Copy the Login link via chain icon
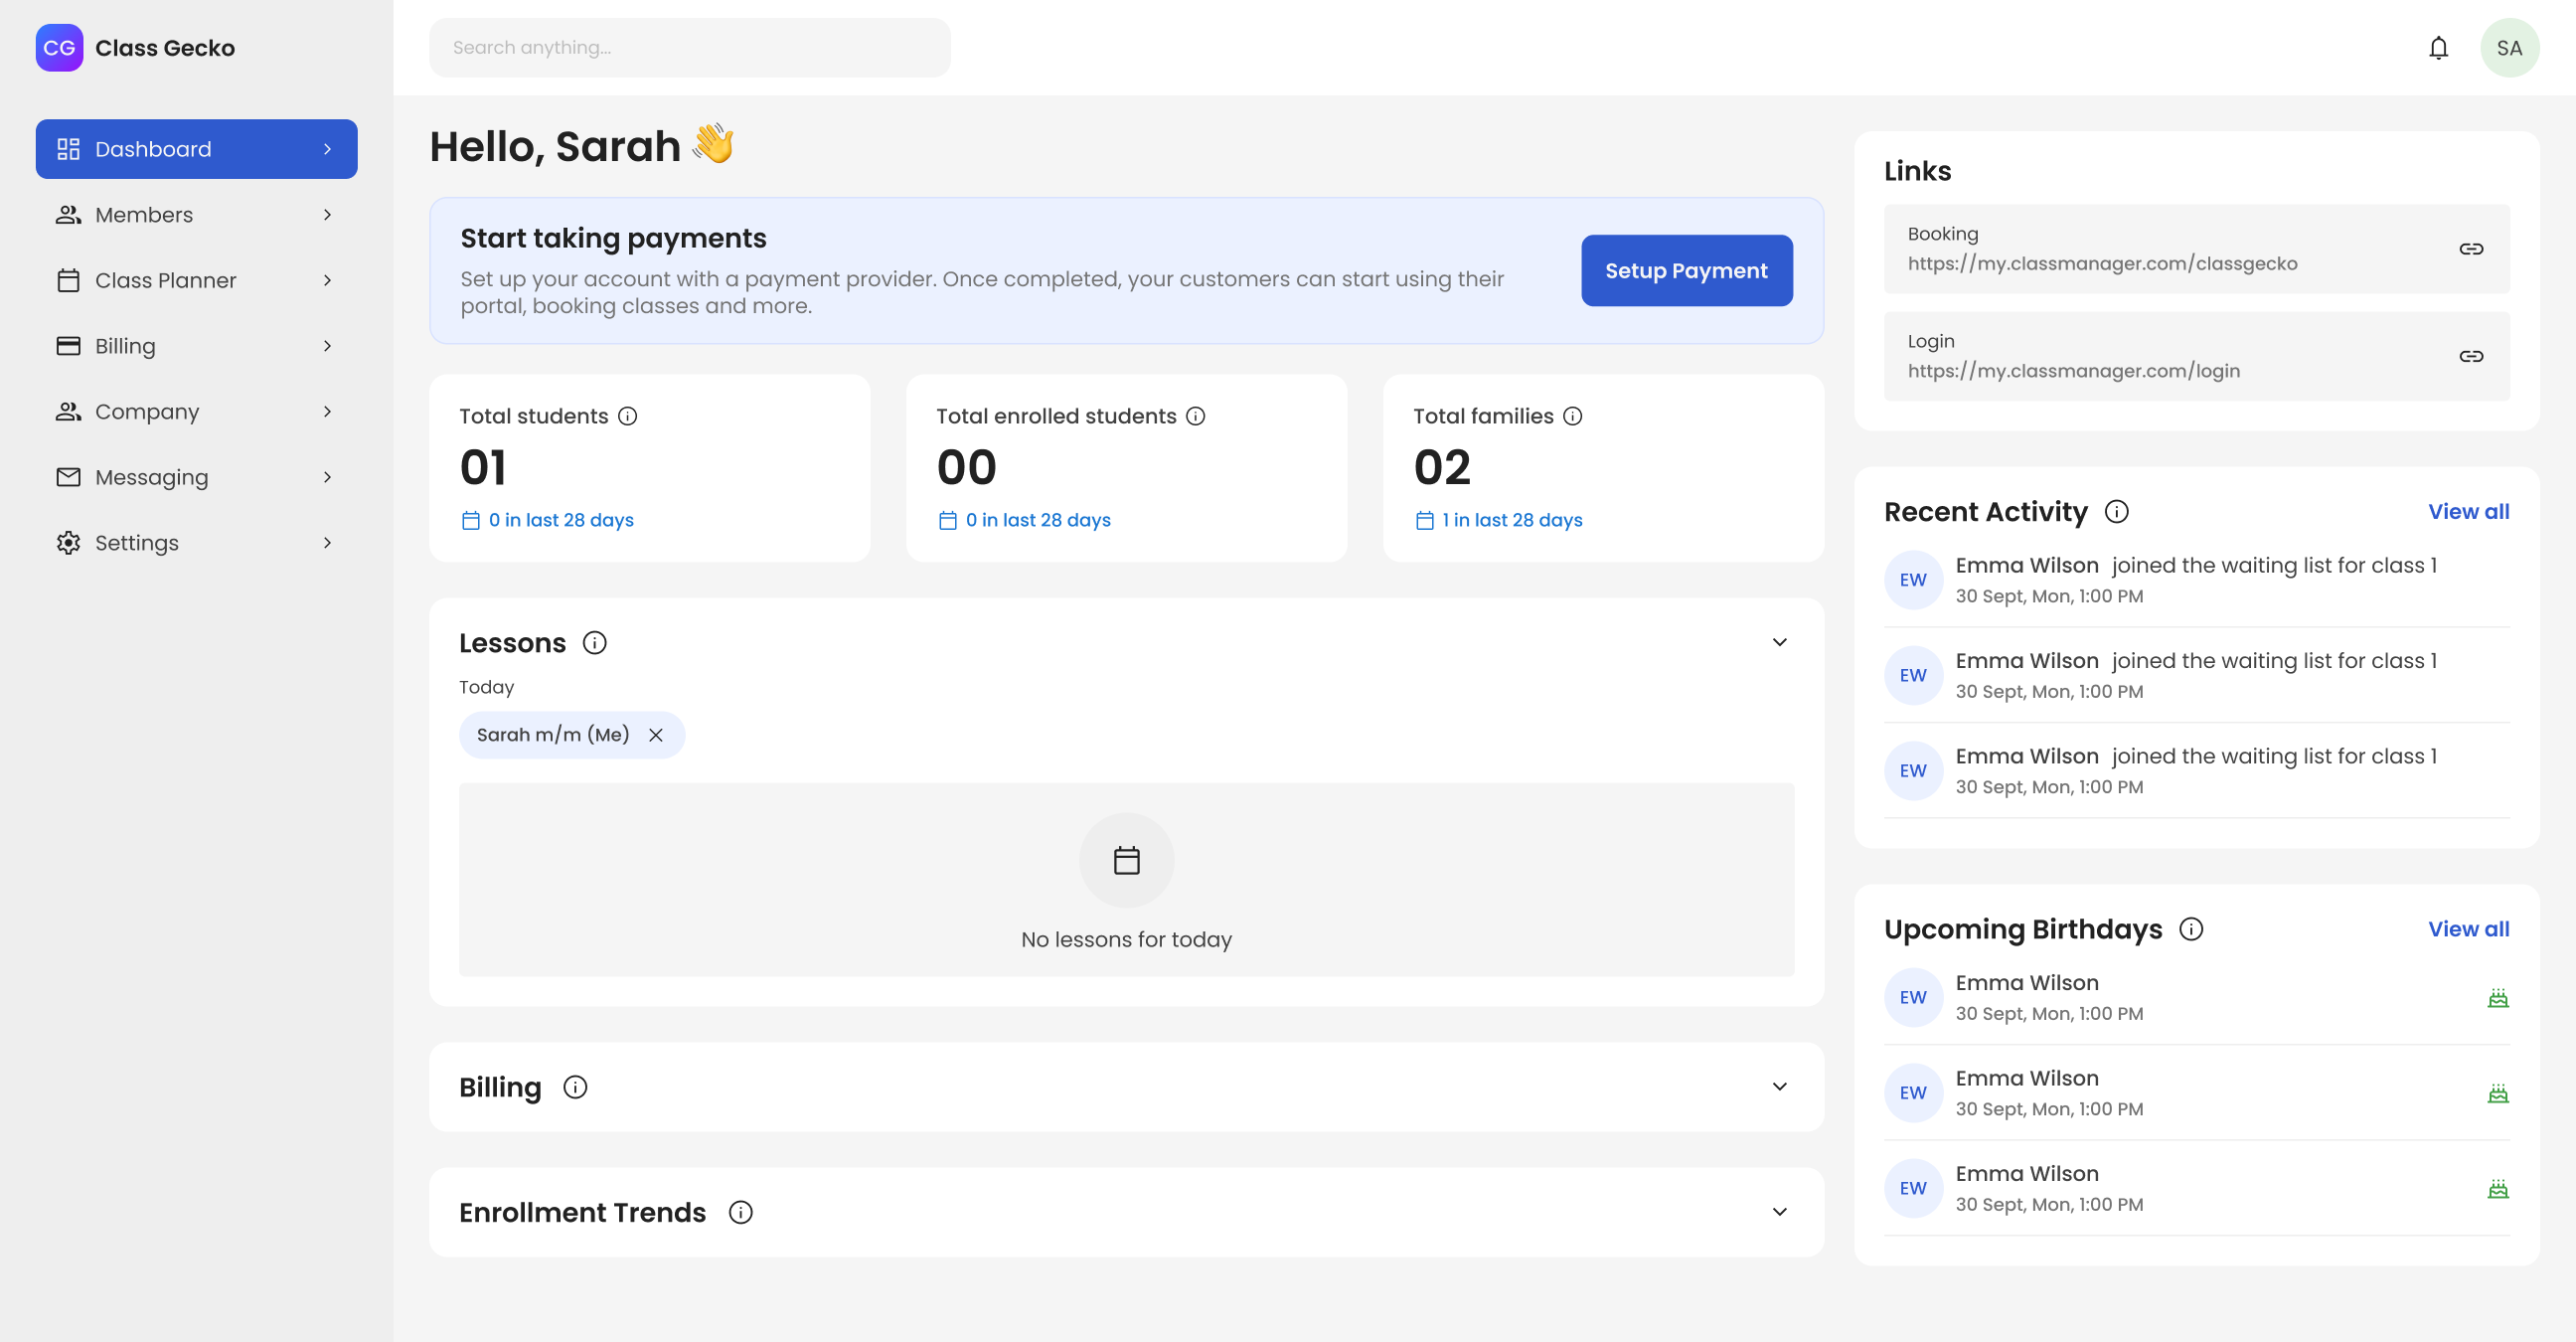The image size is (2576, 1342). (x=2470, y=356)
